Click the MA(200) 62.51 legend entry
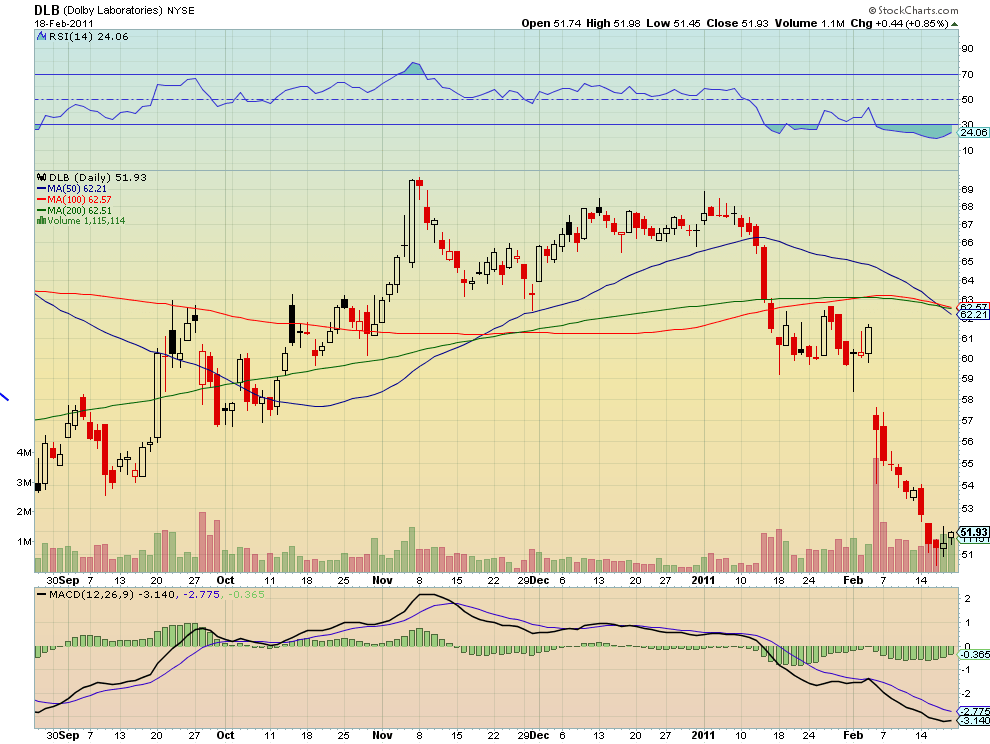The width and height of the screenshot is (990, 744). [x=79, y=210]
